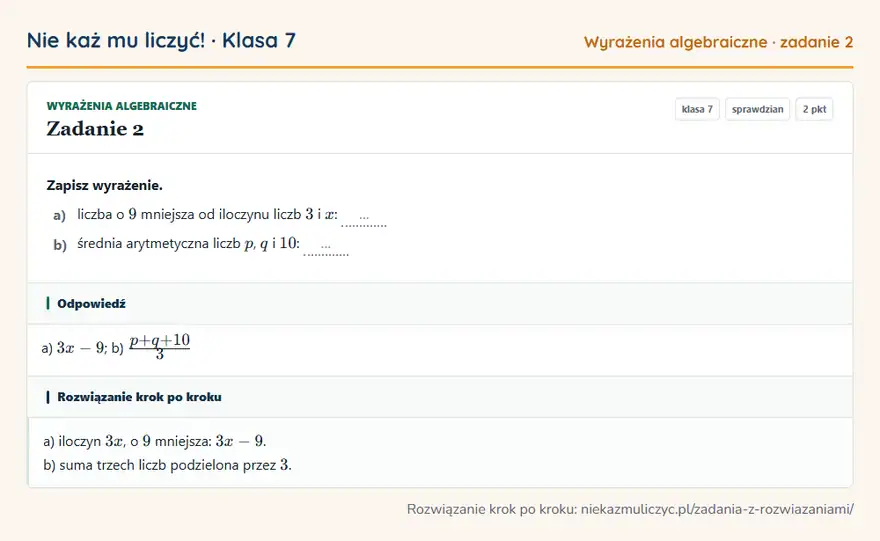Click the 'sprawdzian' tag
The image size is (880, 541).
pos(758,109)
